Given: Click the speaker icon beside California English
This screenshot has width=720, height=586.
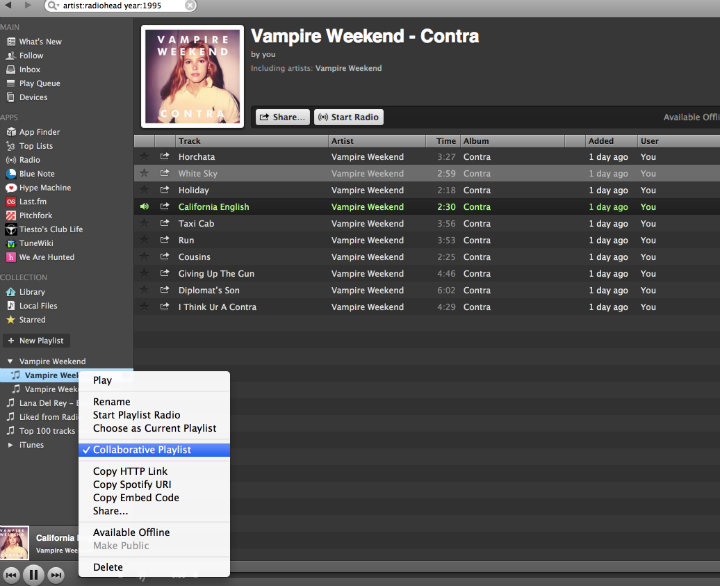Looking at the screenshot, I should (144, 207).
